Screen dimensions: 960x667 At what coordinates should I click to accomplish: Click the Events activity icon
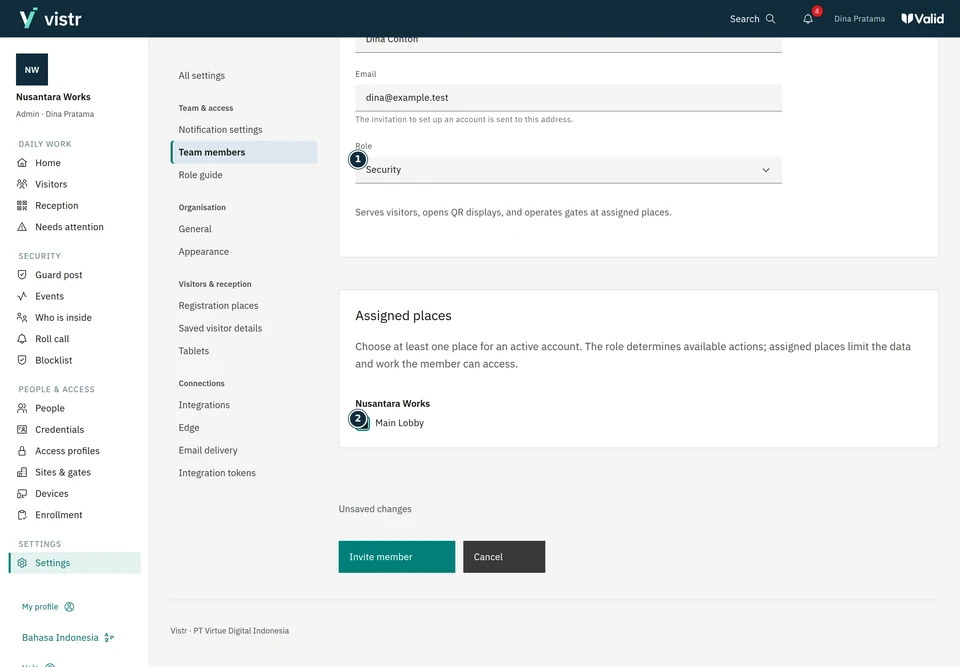(x=22, y=296)
